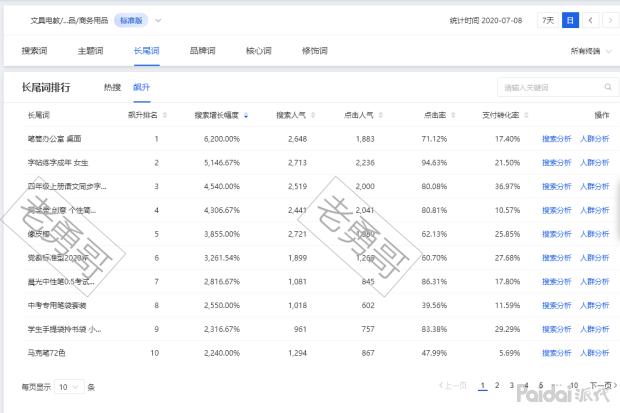The width and height of the screenshot is (620, 413).
Task: Focus the keyword search input field
Action: (x=556, y=87)
